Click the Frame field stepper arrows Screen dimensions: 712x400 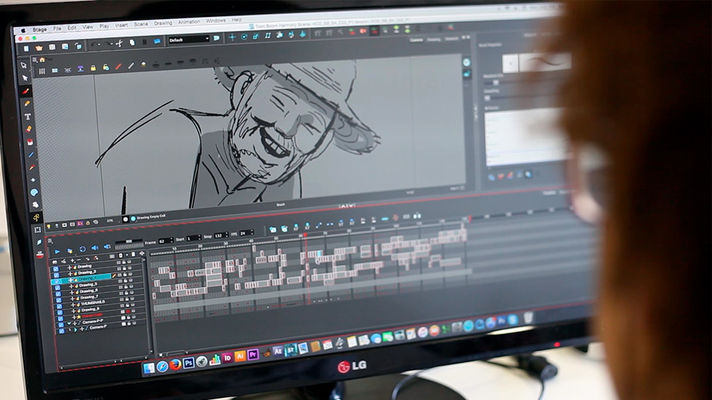coord(172,241)
